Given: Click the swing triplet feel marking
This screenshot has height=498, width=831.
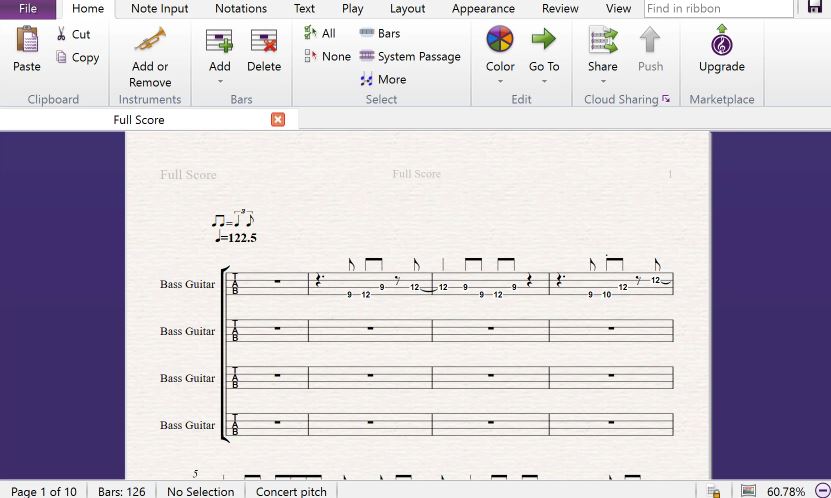Looking at the screenshot, I should click(x=233, y=218).
